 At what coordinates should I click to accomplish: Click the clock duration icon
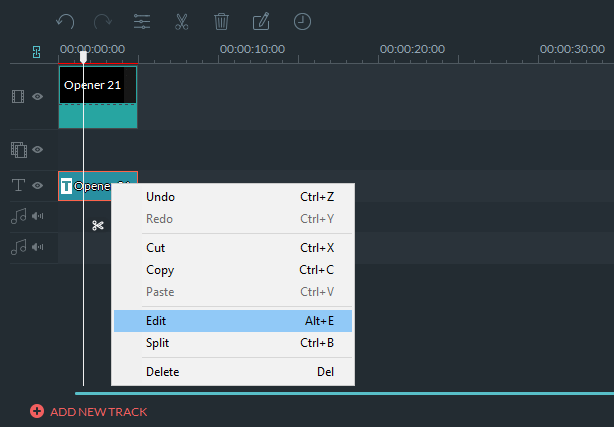point(302,22)
